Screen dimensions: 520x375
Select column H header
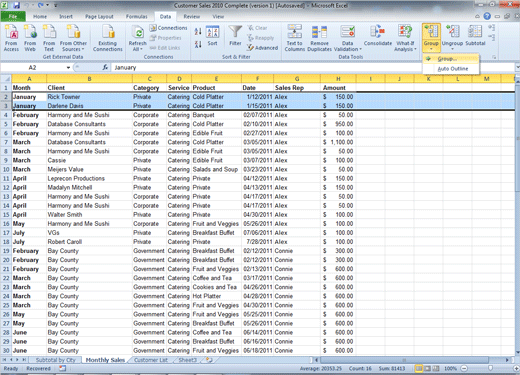coord(338,79)
